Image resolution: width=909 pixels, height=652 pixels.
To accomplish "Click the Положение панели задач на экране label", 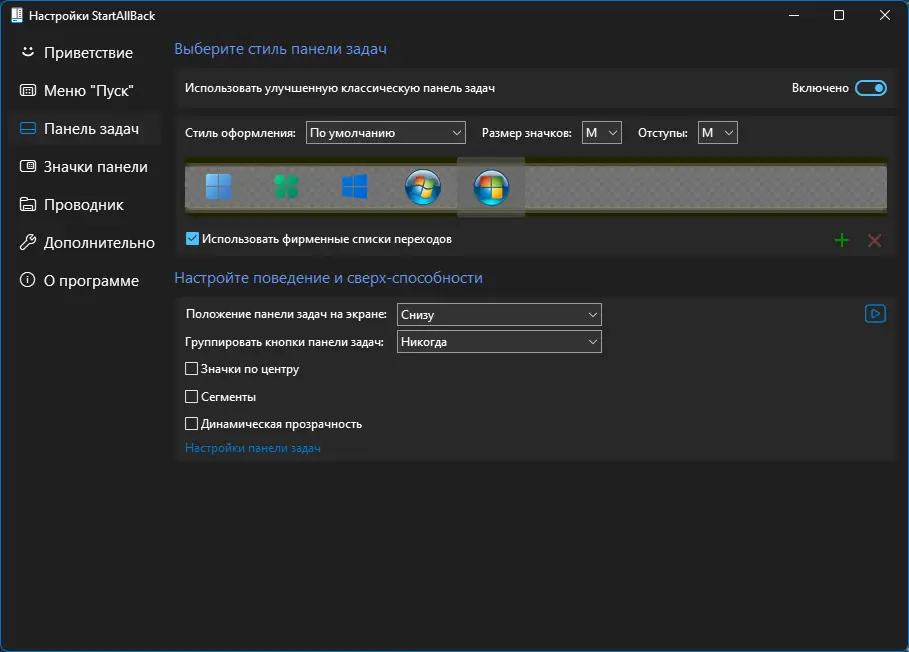I will pos(286,314).
